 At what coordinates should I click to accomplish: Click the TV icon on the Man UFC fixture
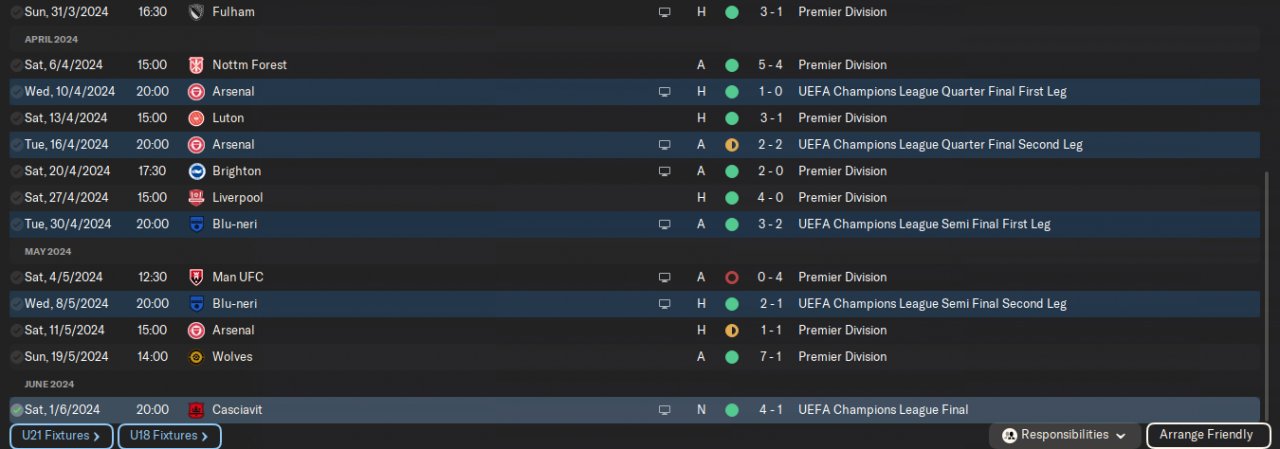664,277
